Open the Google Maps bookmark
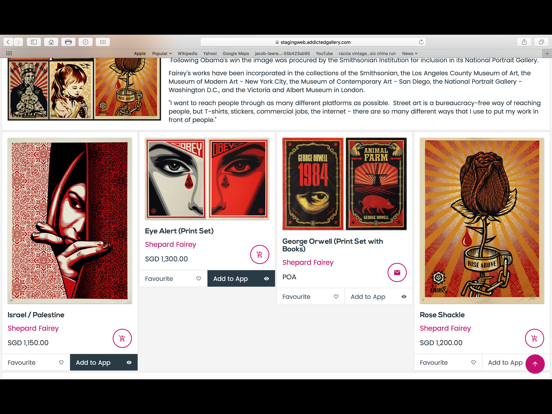The image size is (552, 414). [x=236, y=54]
